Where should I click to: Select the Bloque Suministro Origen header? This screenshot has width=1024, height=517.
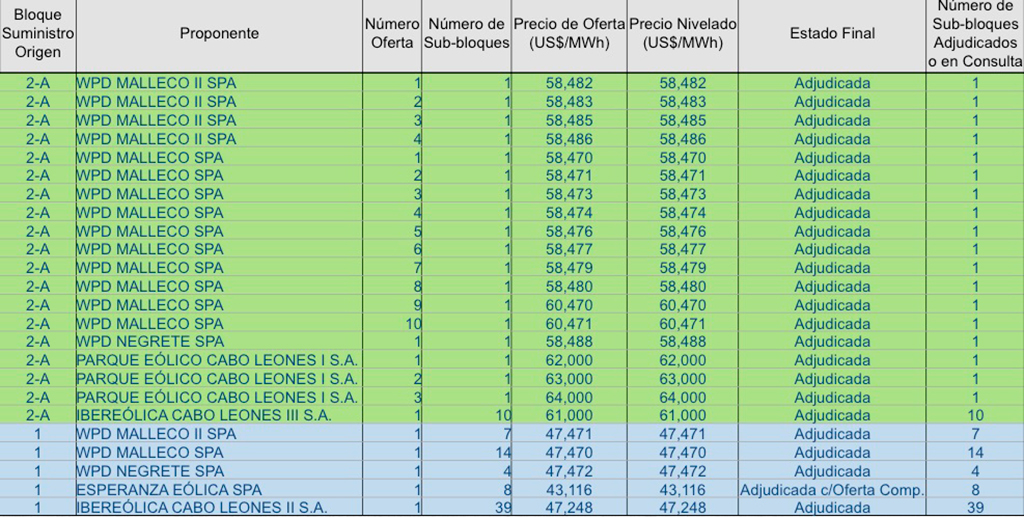click(x=37, y=33)
